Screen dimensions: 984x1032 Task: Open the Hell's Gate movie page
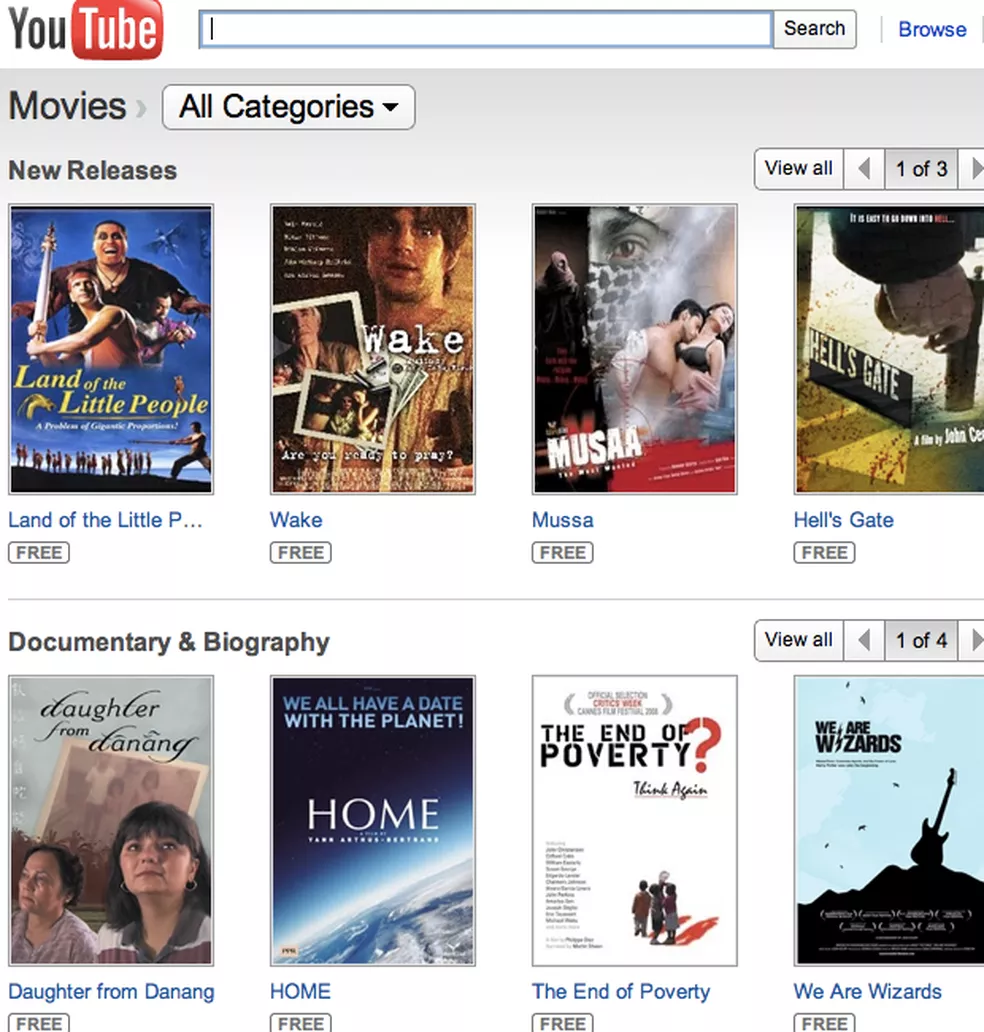point(844,520)
